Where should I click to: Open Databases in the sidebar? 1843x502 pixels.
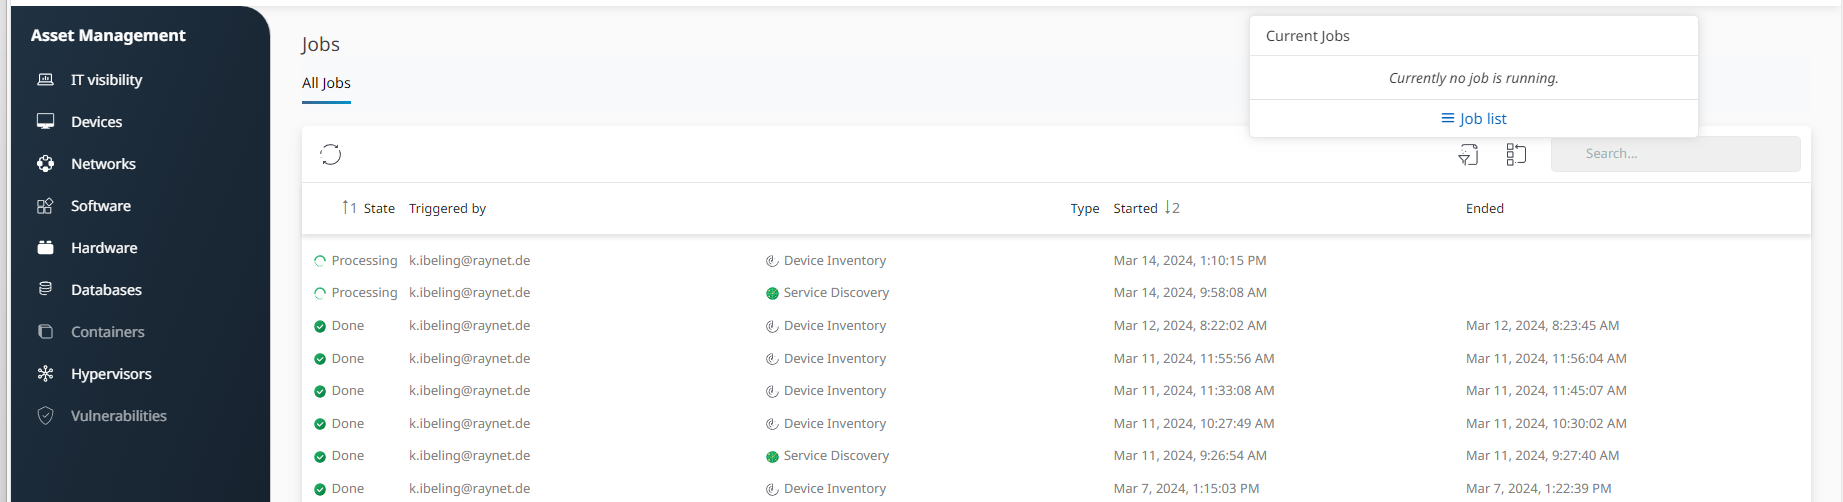[106, 290]
